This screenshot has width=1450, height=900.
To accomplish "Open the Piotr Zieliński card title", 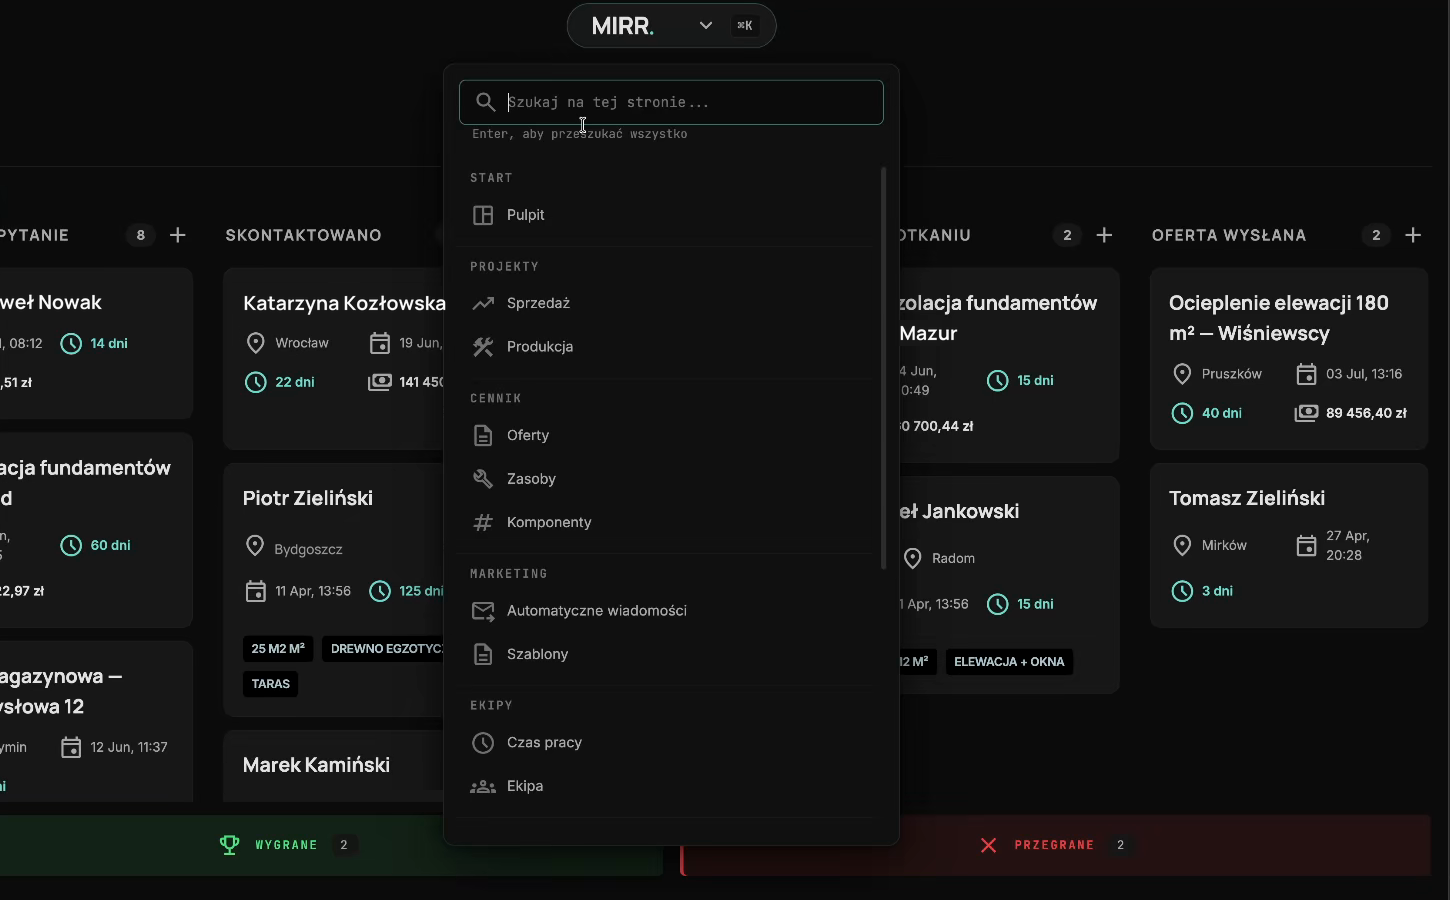I will [308, 498].
